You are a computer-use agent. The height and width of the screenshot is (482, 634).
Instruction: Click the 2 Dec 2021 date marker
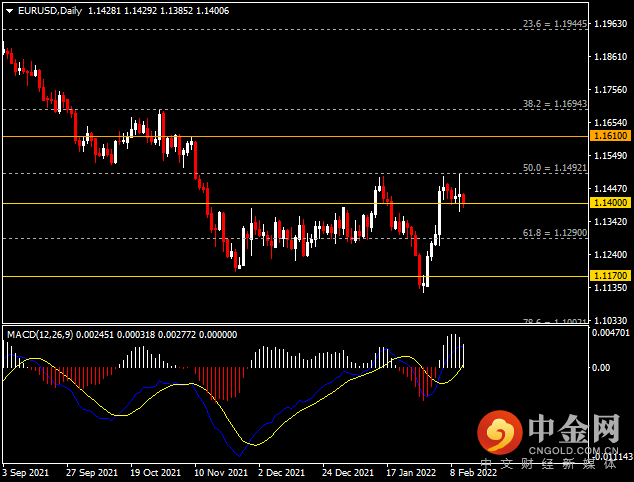(x=281, y=473)
